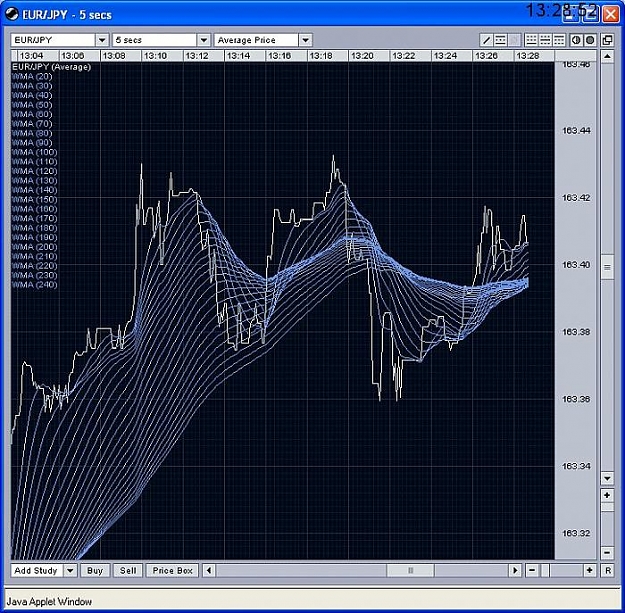Click the vertical price zoom slider handle

tap(607, 507)
